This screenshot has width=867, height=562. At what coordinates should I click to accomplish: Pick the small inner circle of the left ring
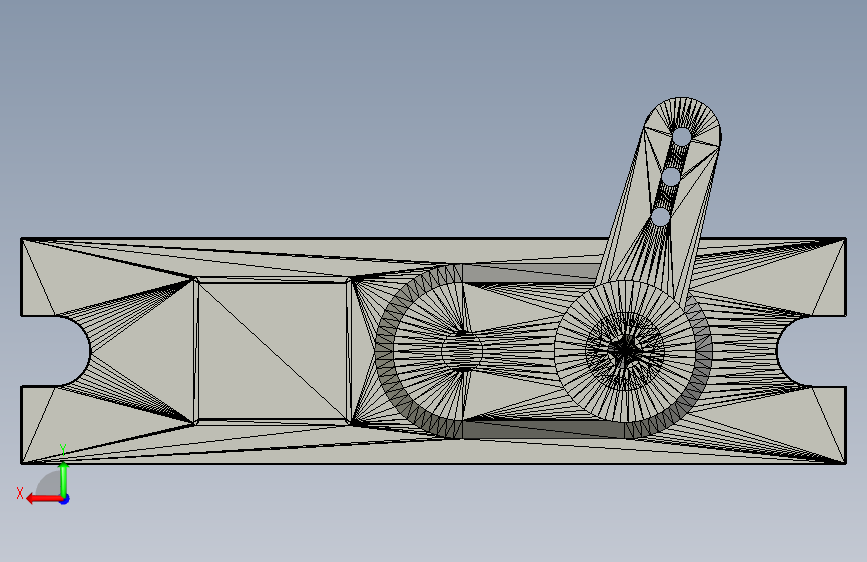[462, 351]
